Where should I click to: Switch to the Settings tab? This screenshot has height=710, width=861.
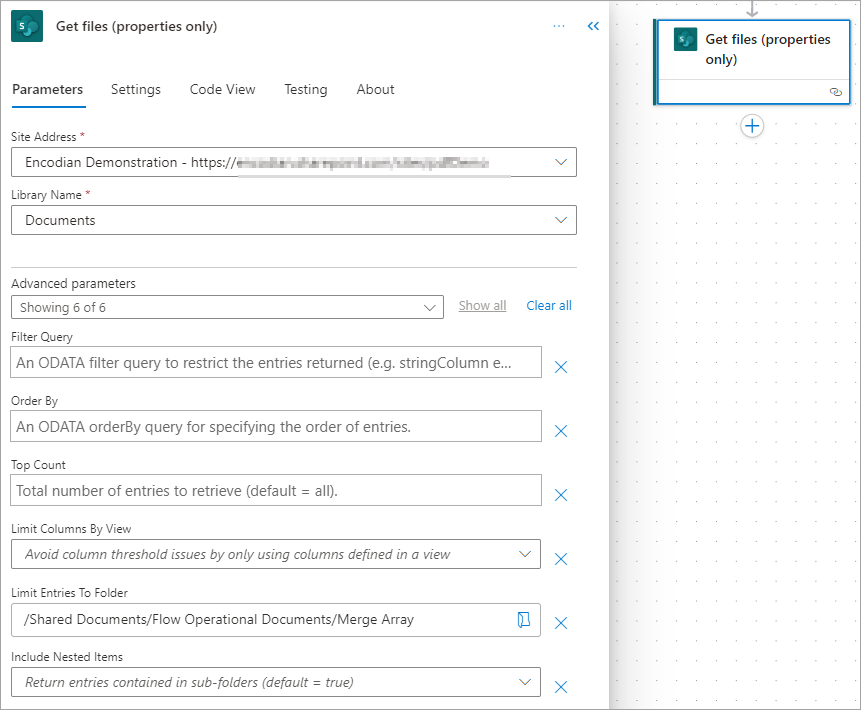tap(136, 90)
